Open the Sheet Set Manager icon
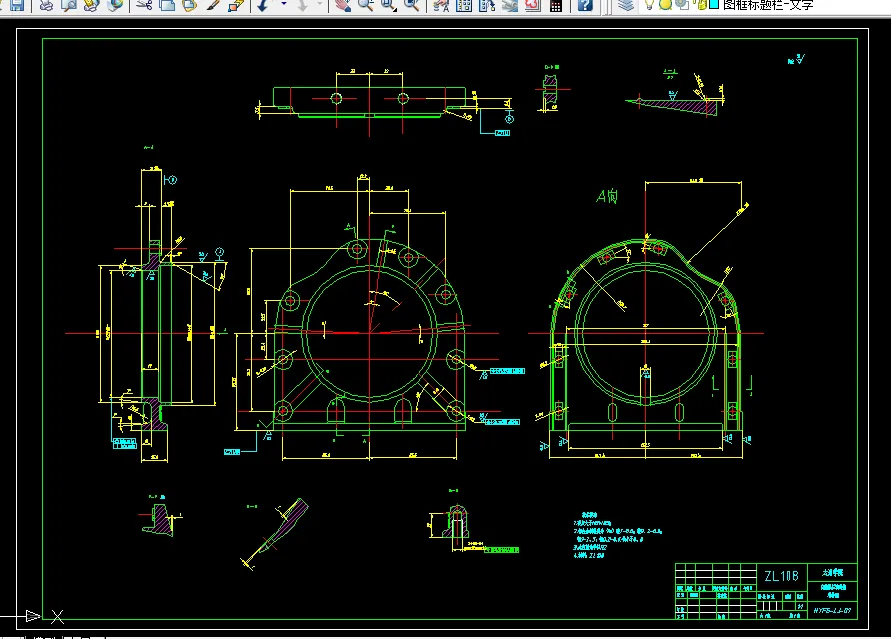Image resolution: width=891 pixels, height=639 pixels. tap(510, 5)
